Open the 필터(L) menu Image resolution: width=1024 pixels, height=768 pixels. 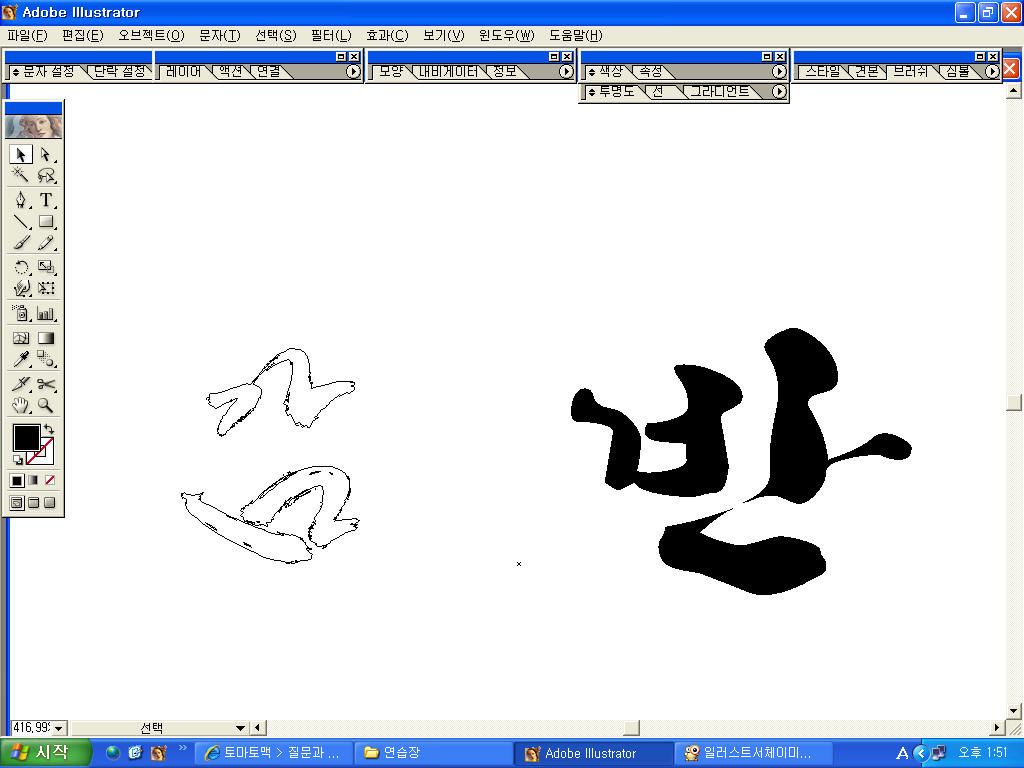pos(323,35)
